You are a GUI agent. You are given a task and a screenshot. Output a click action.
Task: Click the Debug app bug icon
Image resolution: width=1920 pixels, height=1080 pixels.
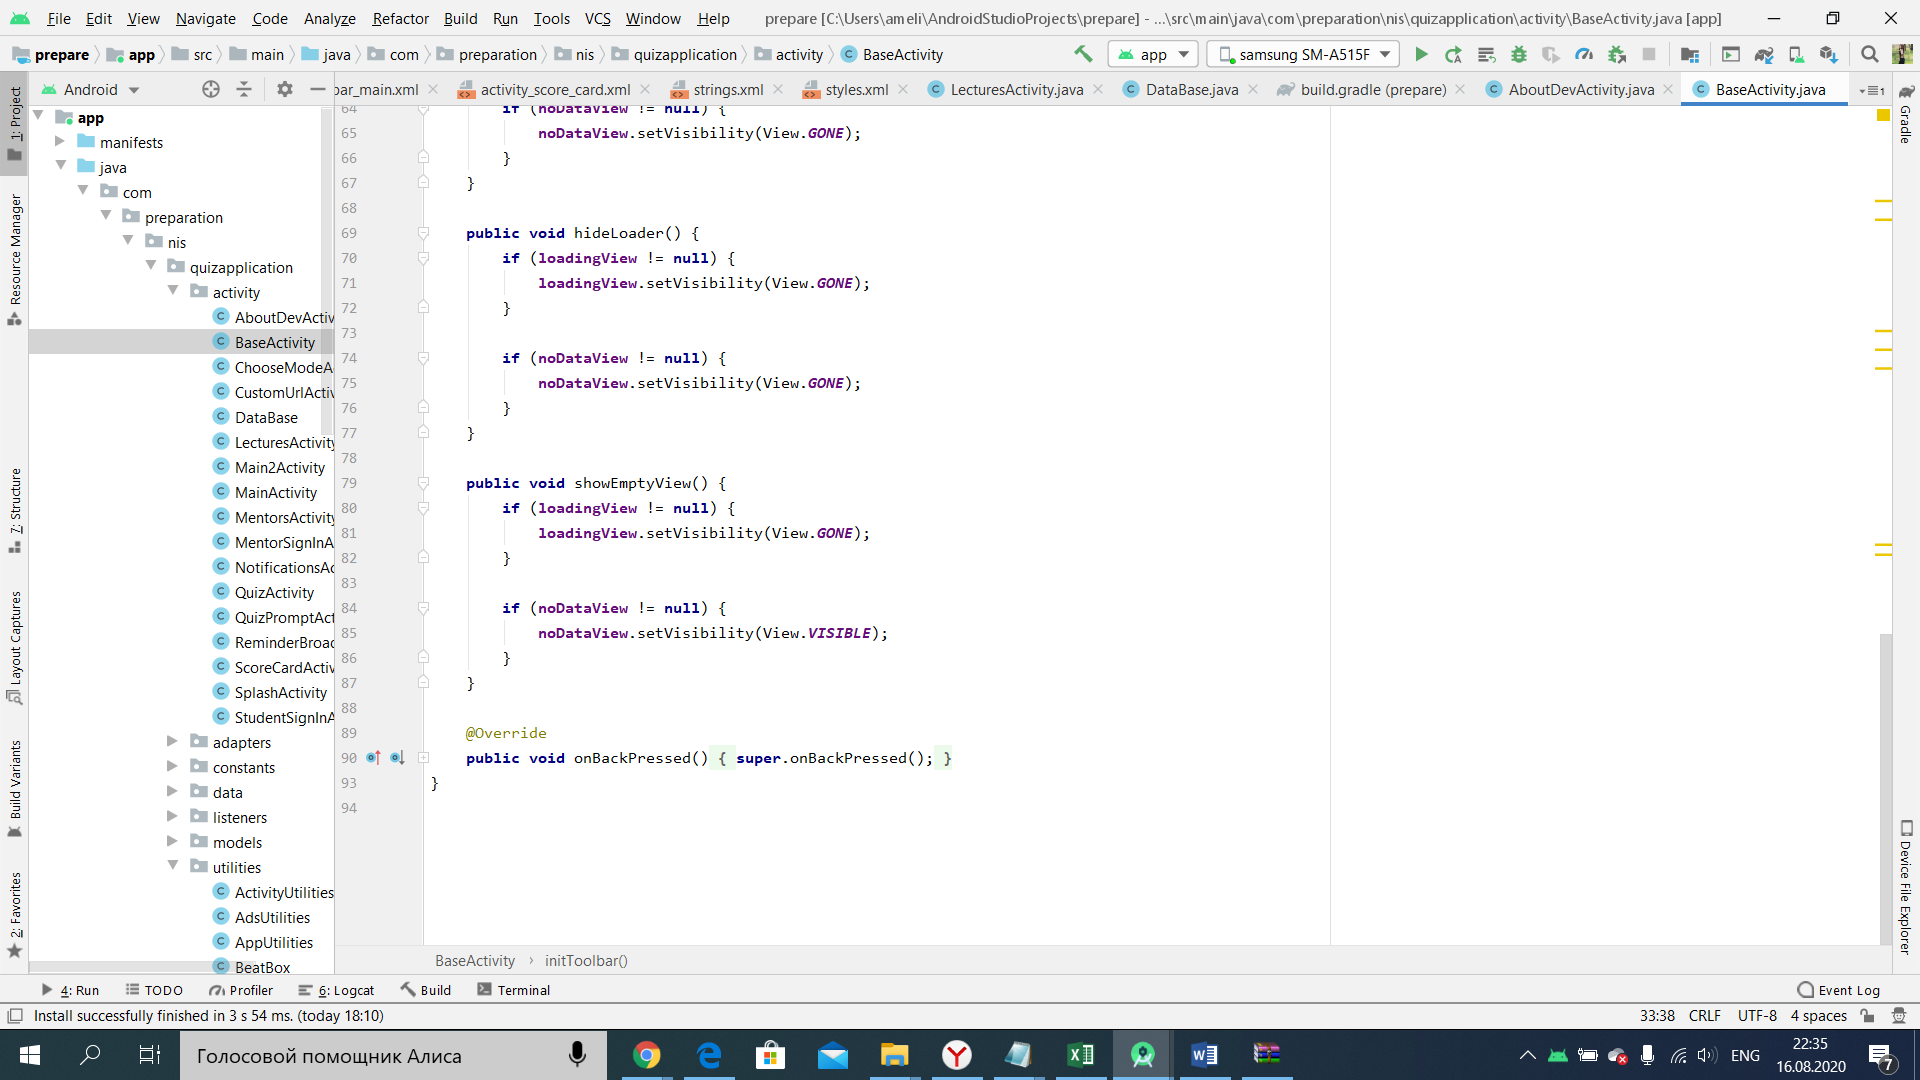click(x=1518, y=54)
